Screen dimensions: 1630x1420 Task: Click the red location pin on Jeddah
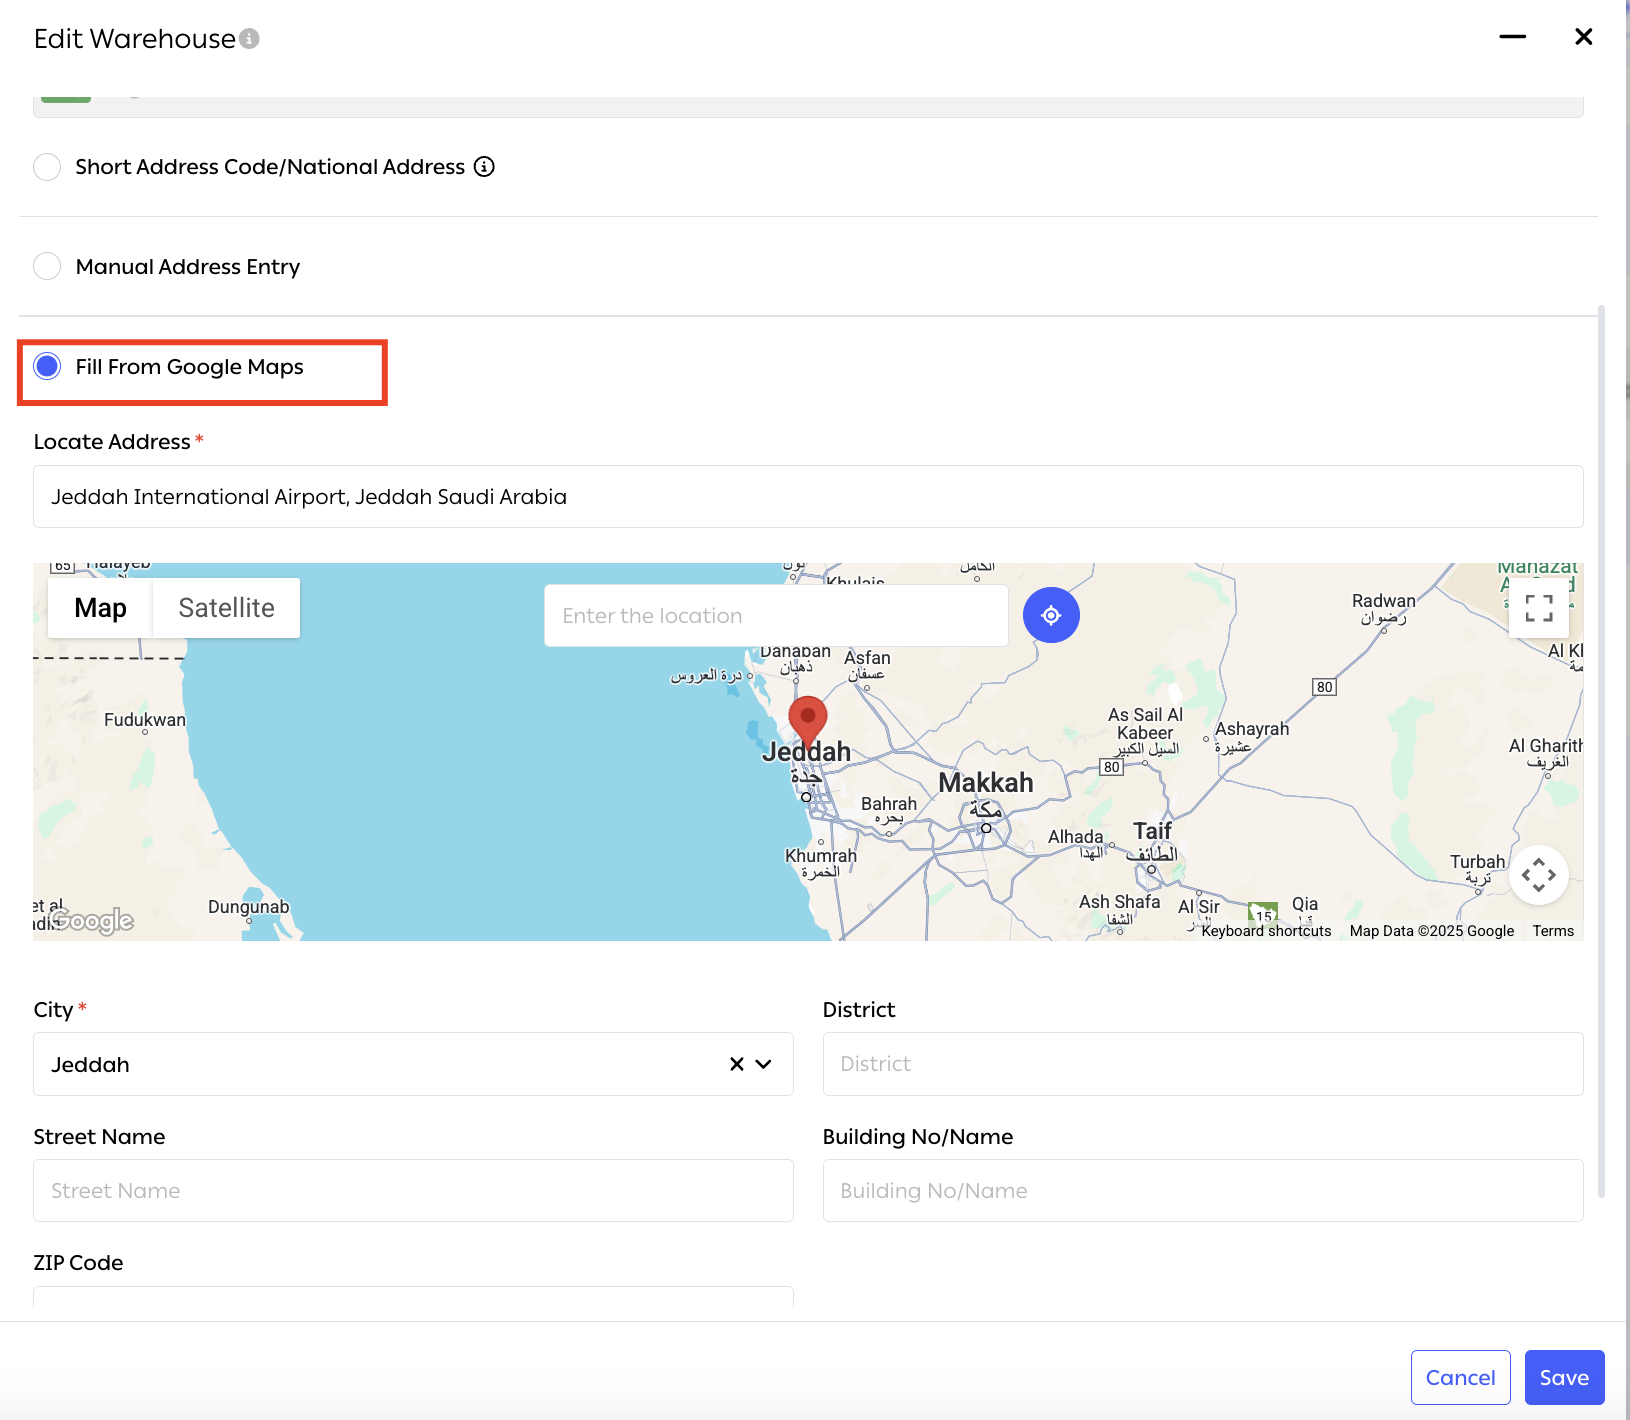coord(808,722)
